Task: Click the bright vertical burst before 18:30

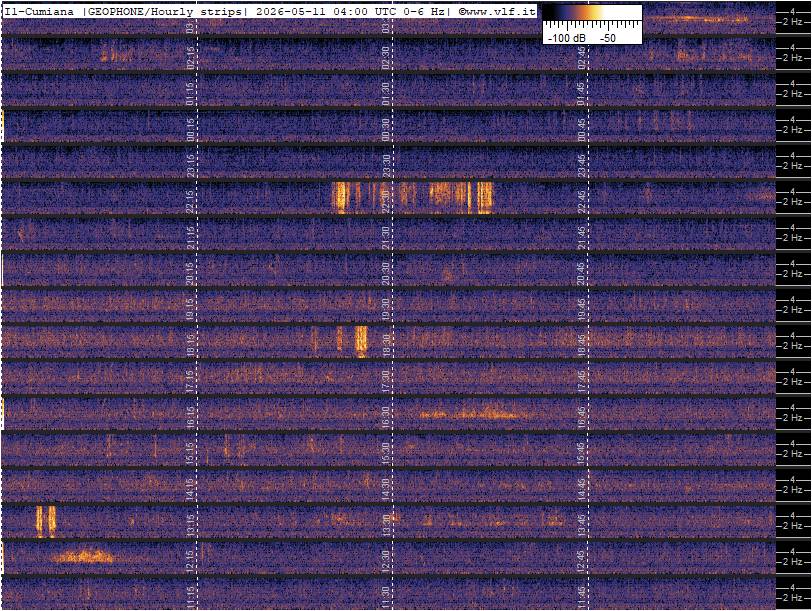Action: (361, 341)
